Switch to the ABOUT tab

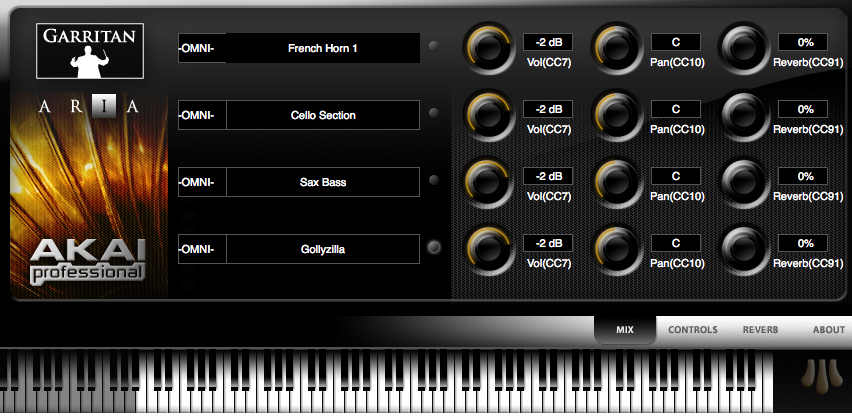point(829,330)
